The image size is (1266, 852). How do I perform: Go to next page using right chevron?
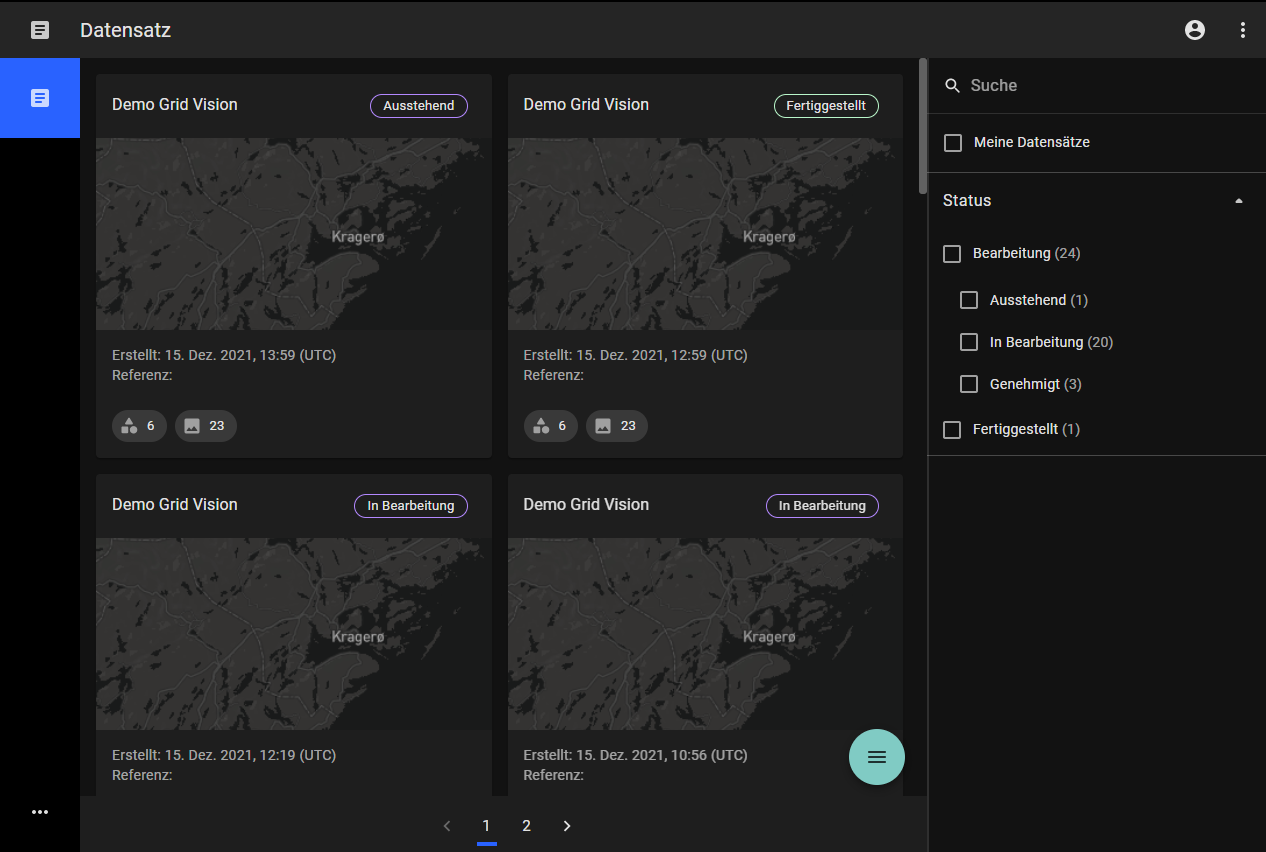567,826
